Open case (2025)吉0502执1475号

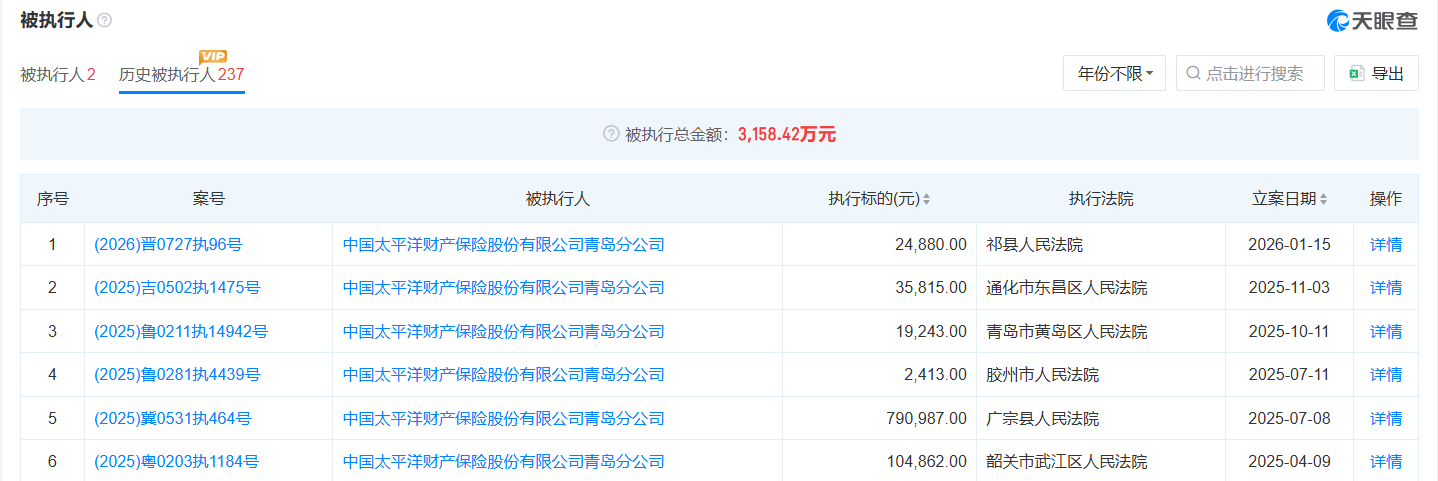pyautogui.click(x=177, y=288)
